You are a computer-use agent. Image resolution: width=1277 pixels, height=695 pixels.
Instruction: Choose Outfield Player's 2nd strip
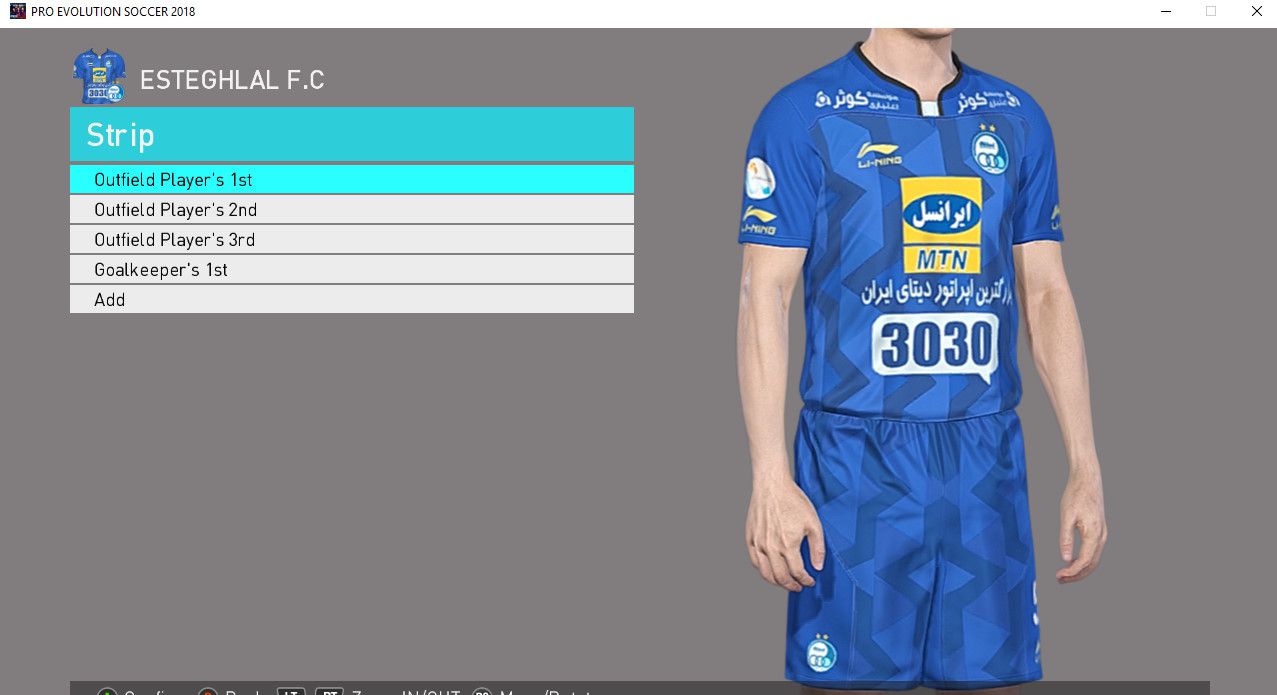351,210
